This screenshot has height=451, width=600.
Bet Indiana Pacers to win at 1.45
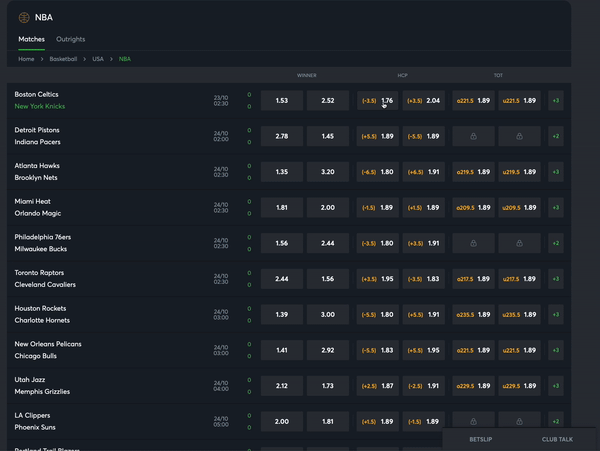tap(328, 136)
